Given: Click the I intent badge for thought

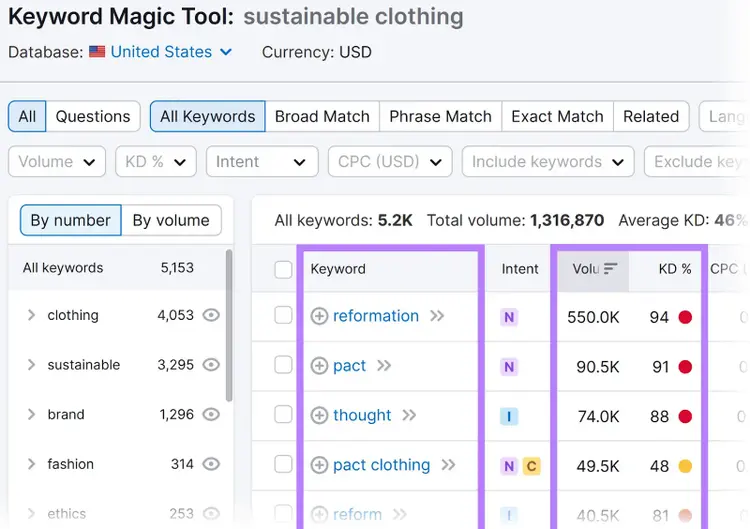Looking at the screenshot, I should [509, 417].
